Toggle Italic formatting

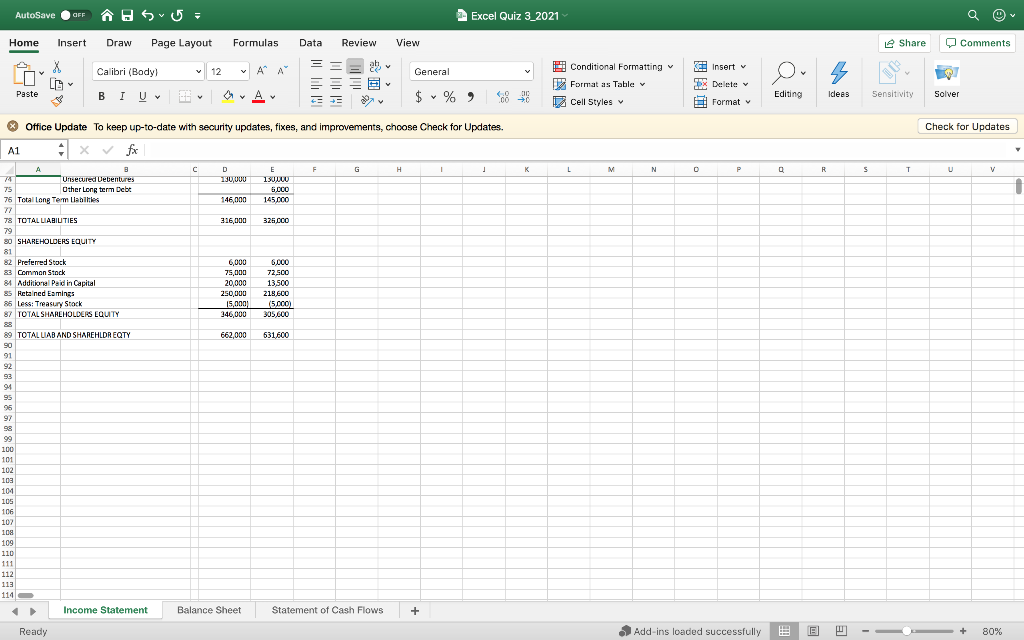point(121,97)
